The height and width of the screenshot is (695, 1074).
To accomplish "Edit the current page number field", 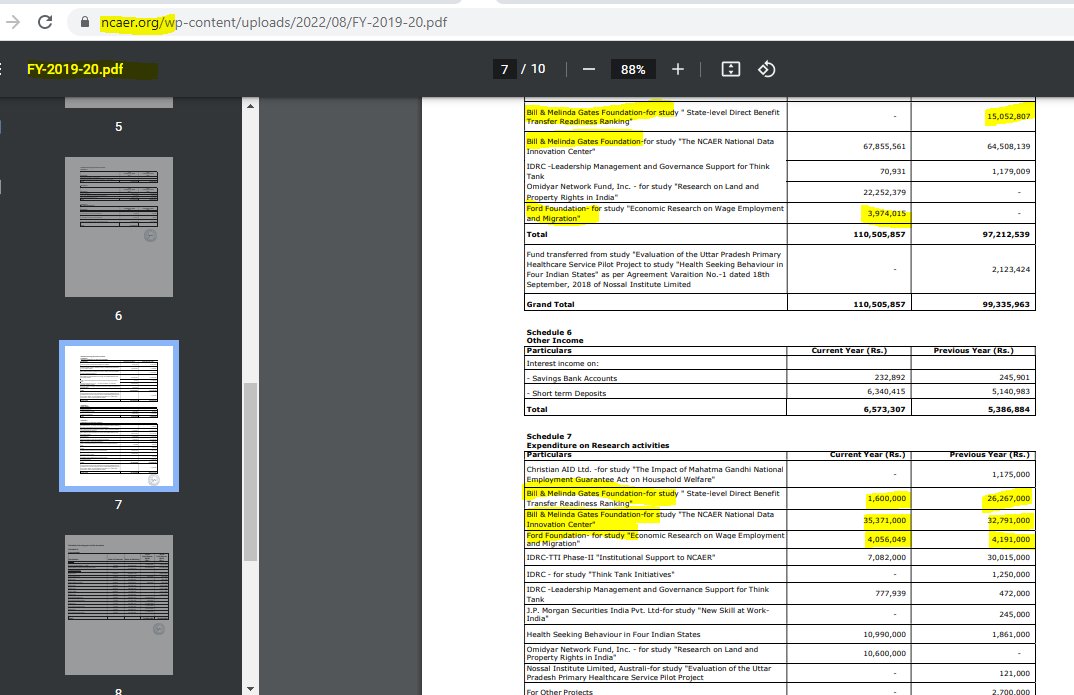I will tap(504, 69).
